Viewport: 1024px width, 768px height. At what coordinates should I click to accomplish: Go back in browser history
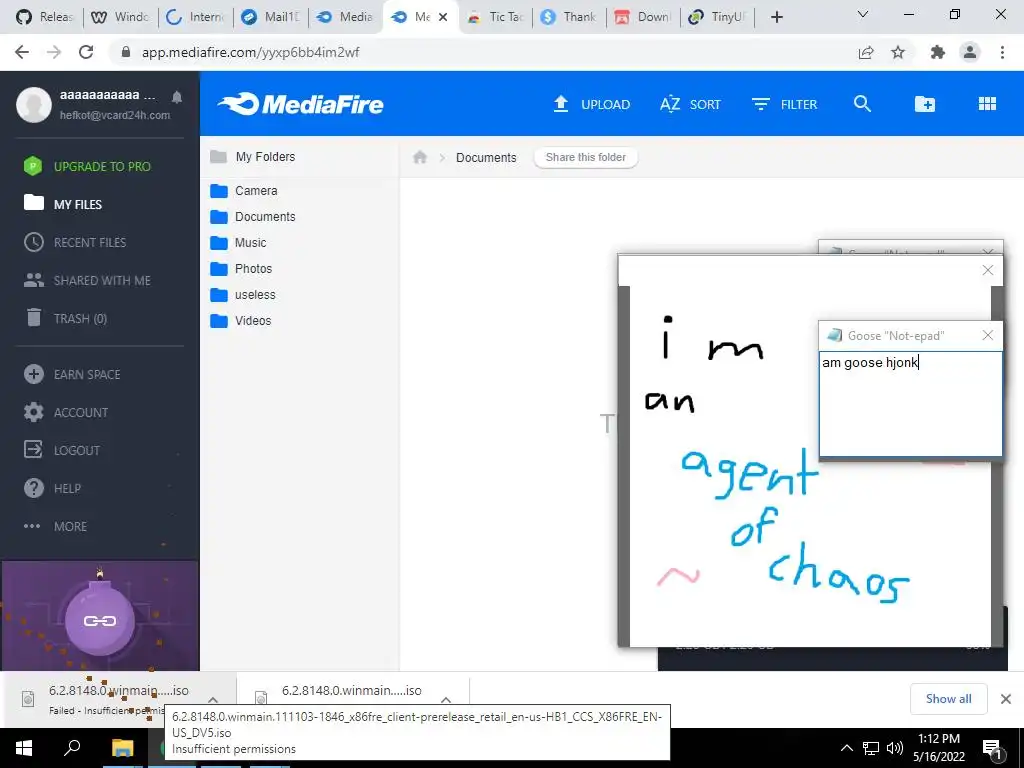point(22,52)
